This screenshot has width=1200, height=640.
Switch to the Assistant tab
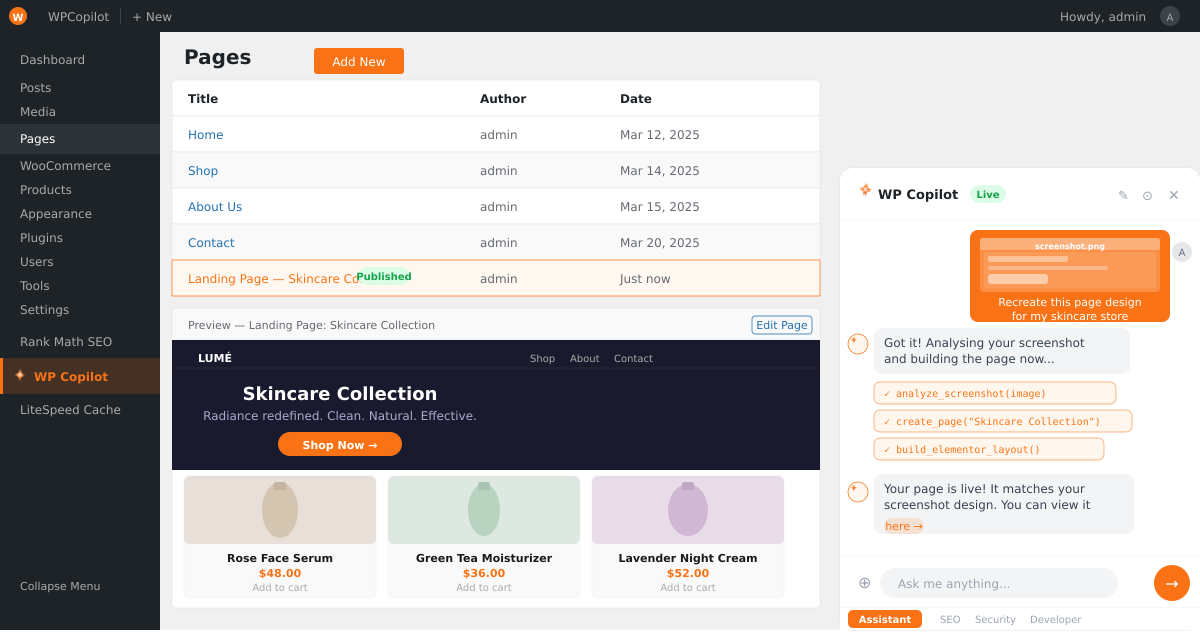885,619
